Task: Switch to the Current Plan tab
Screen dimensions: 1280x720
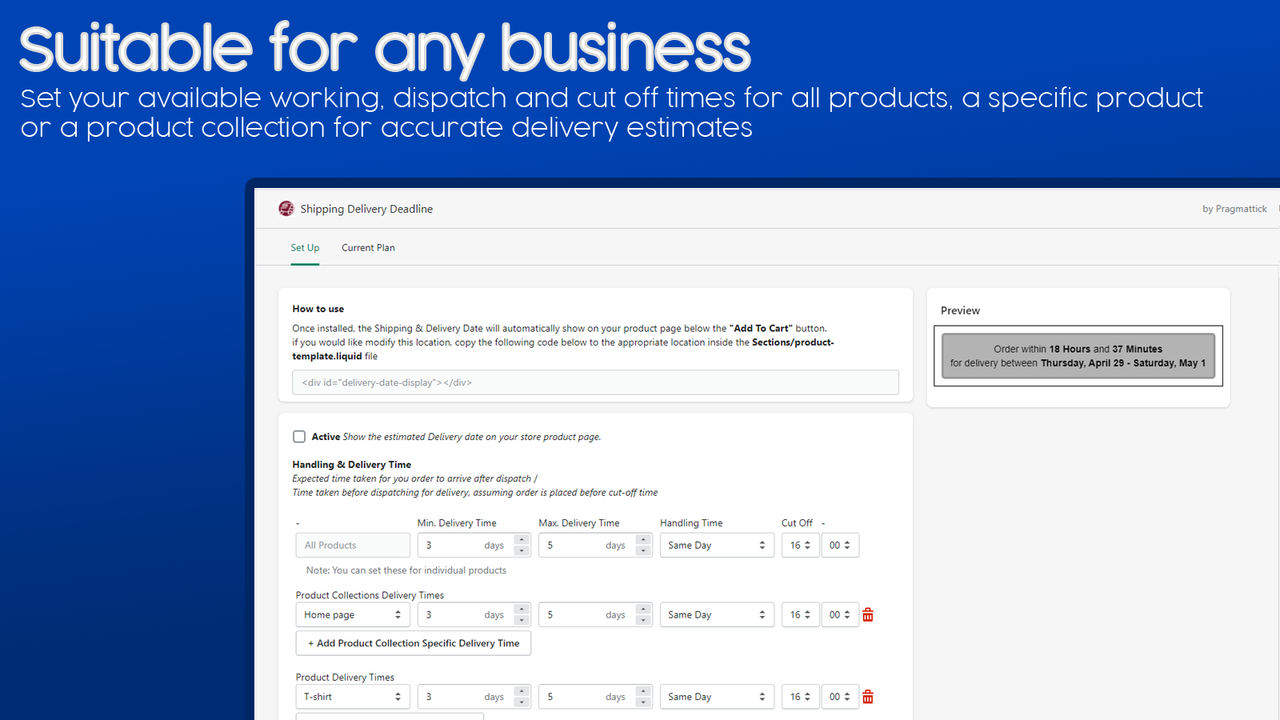Action: [368, 247]
